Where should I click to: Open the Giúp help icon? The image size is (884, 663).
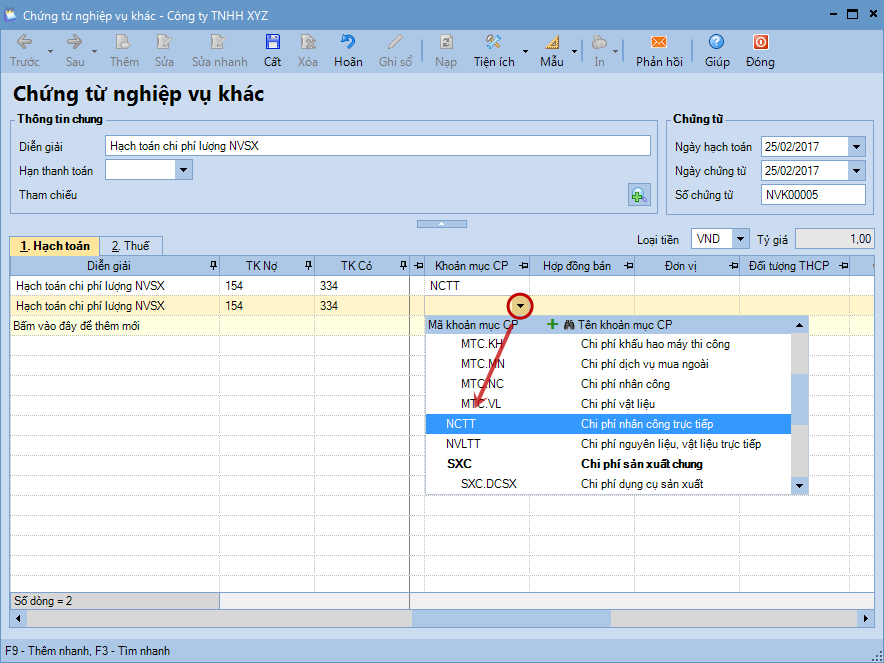click(x=716, y=43)
